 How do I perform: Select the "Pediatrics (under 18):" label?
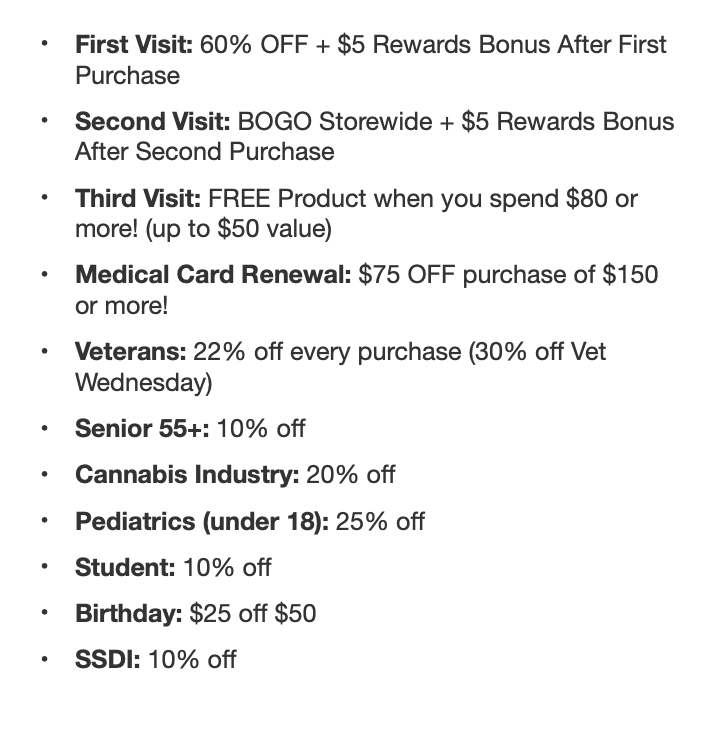pos(202,521)
